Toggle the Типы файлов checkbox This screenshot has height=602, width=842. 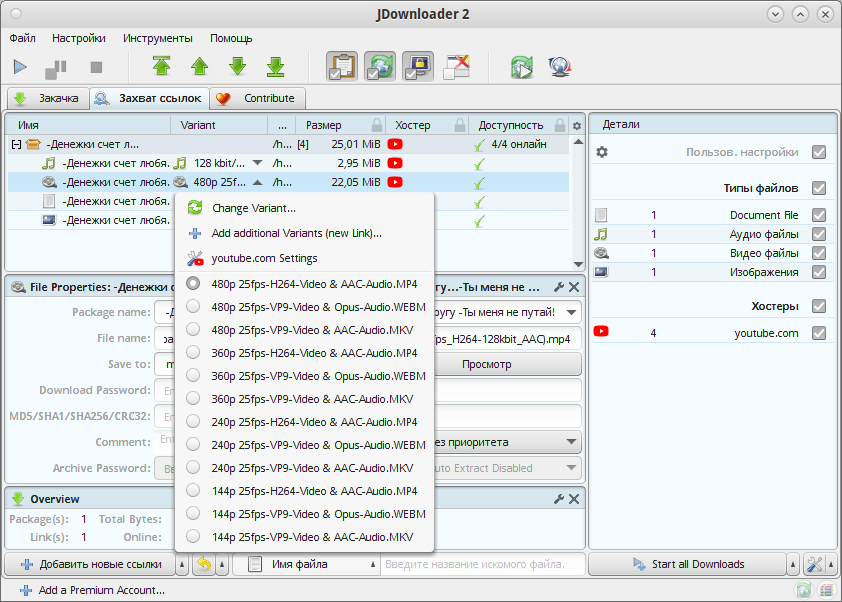[819, 188]
